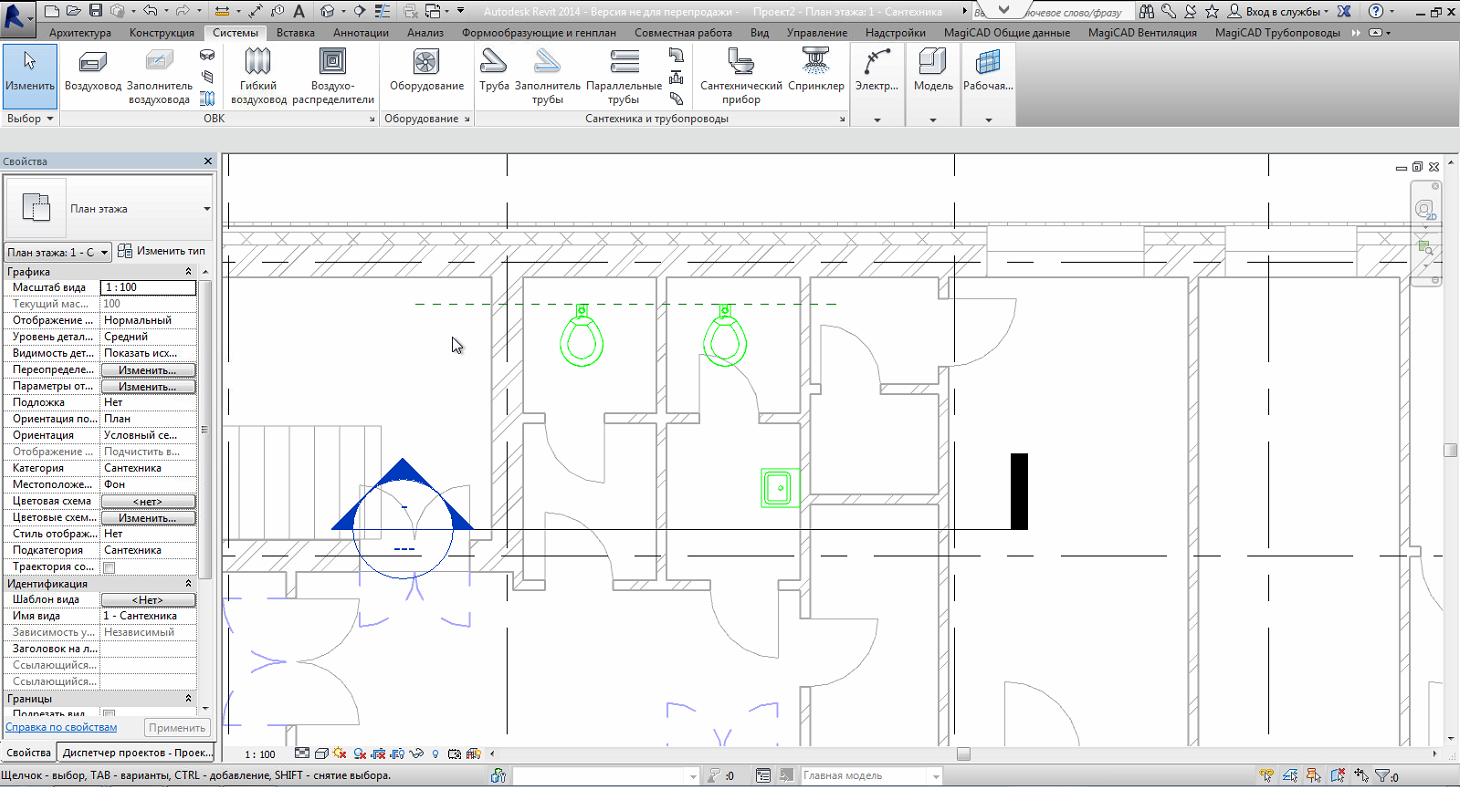Open file via quick access folder icon

coord(73,11)
